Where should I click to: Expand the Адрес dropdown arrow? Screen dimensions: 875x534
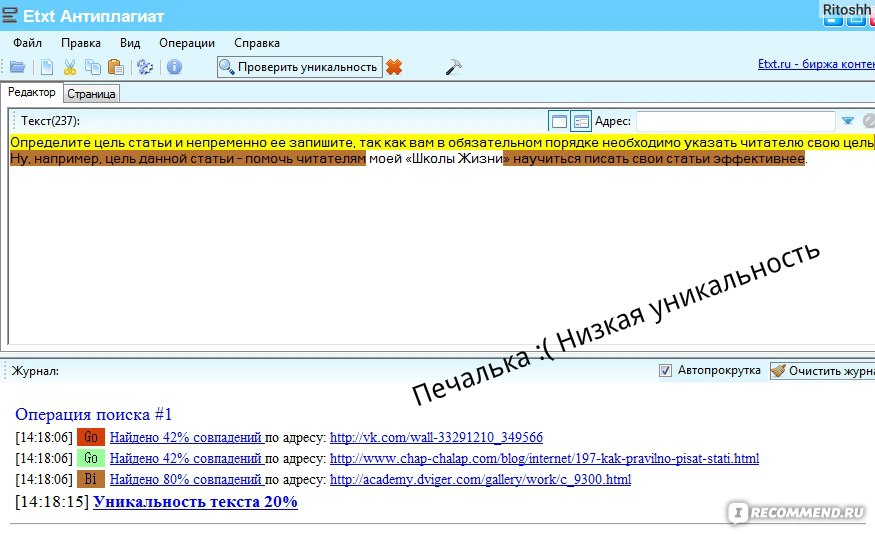[x=848, y=121]
